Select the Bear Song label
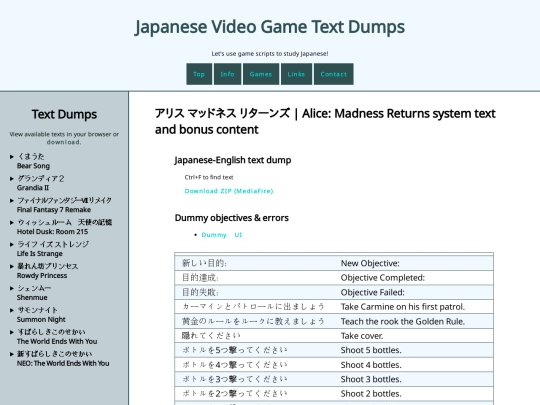540x405 pixels. [x=33, y=166]
